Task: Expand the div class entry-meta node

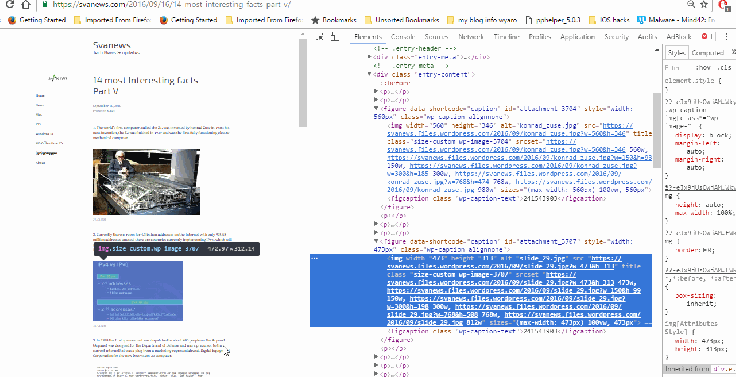Action: pos(370,57)
